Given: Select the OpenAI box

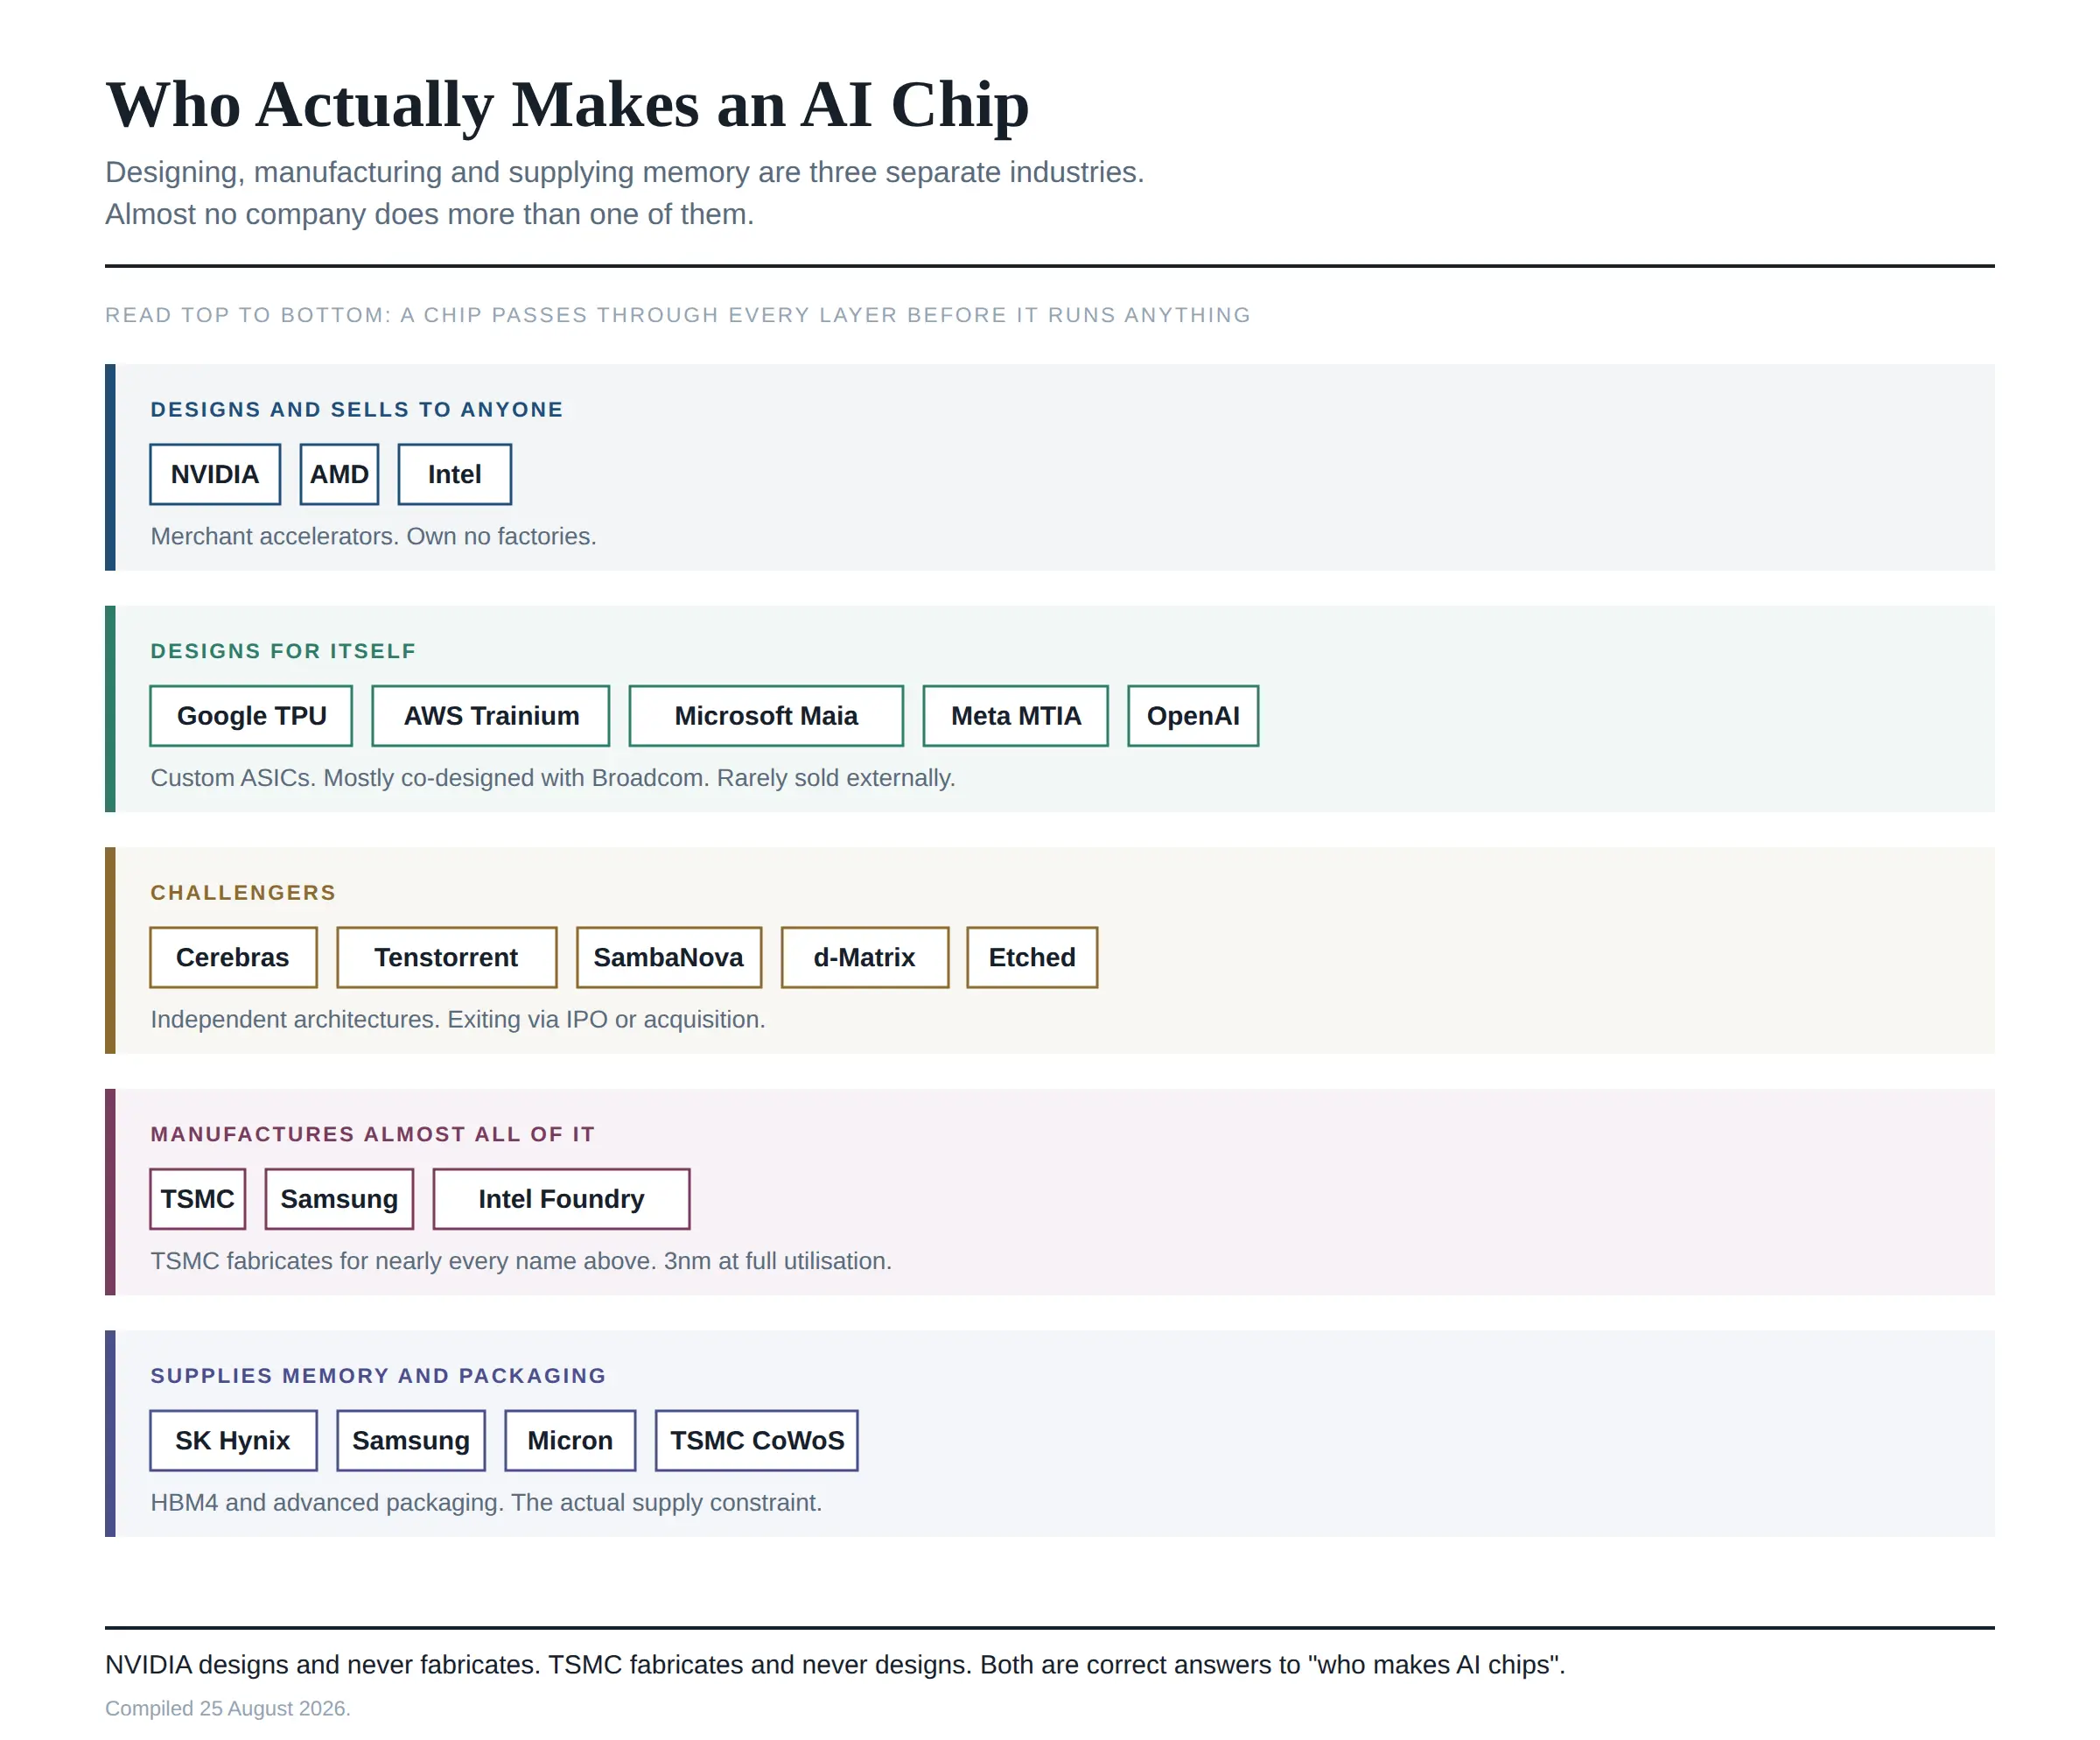Looking at the screenshot, I should point(1193,716).
